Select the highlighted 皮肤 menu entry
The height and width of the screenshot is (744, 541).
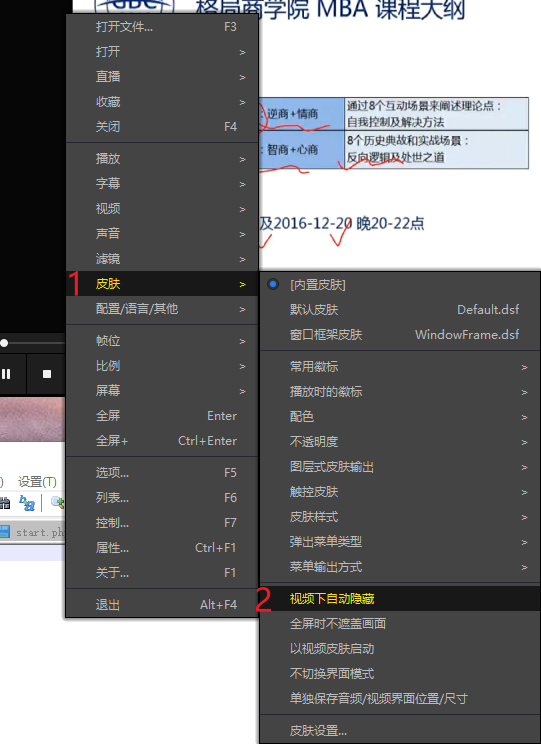click(x=162, y=284)
